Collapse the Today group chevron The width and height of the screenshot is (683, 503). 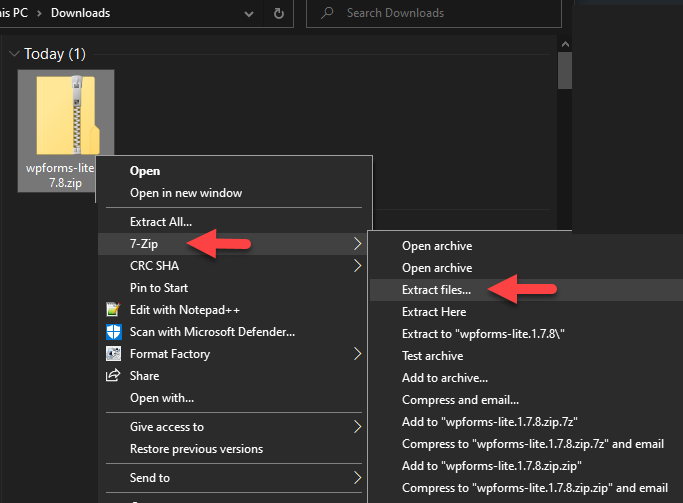point(13,54)
